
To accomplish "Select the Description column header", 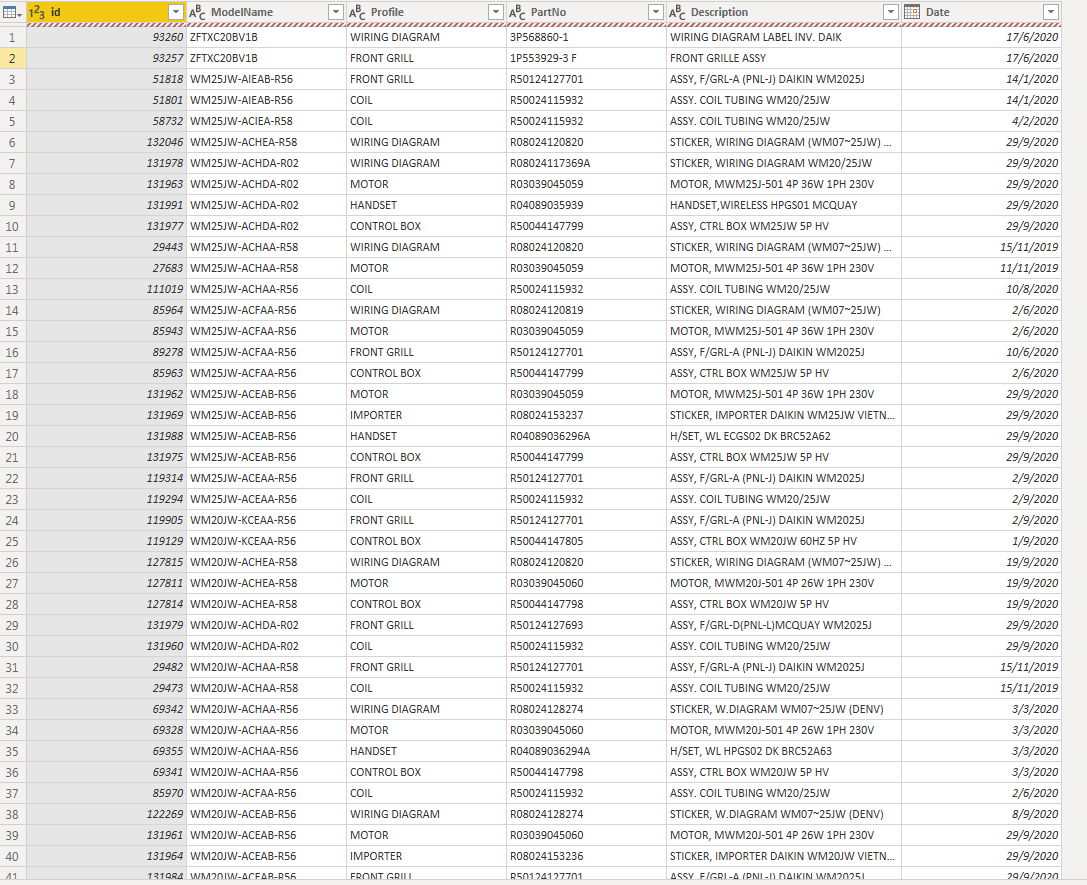I will (x=784, y=12).
